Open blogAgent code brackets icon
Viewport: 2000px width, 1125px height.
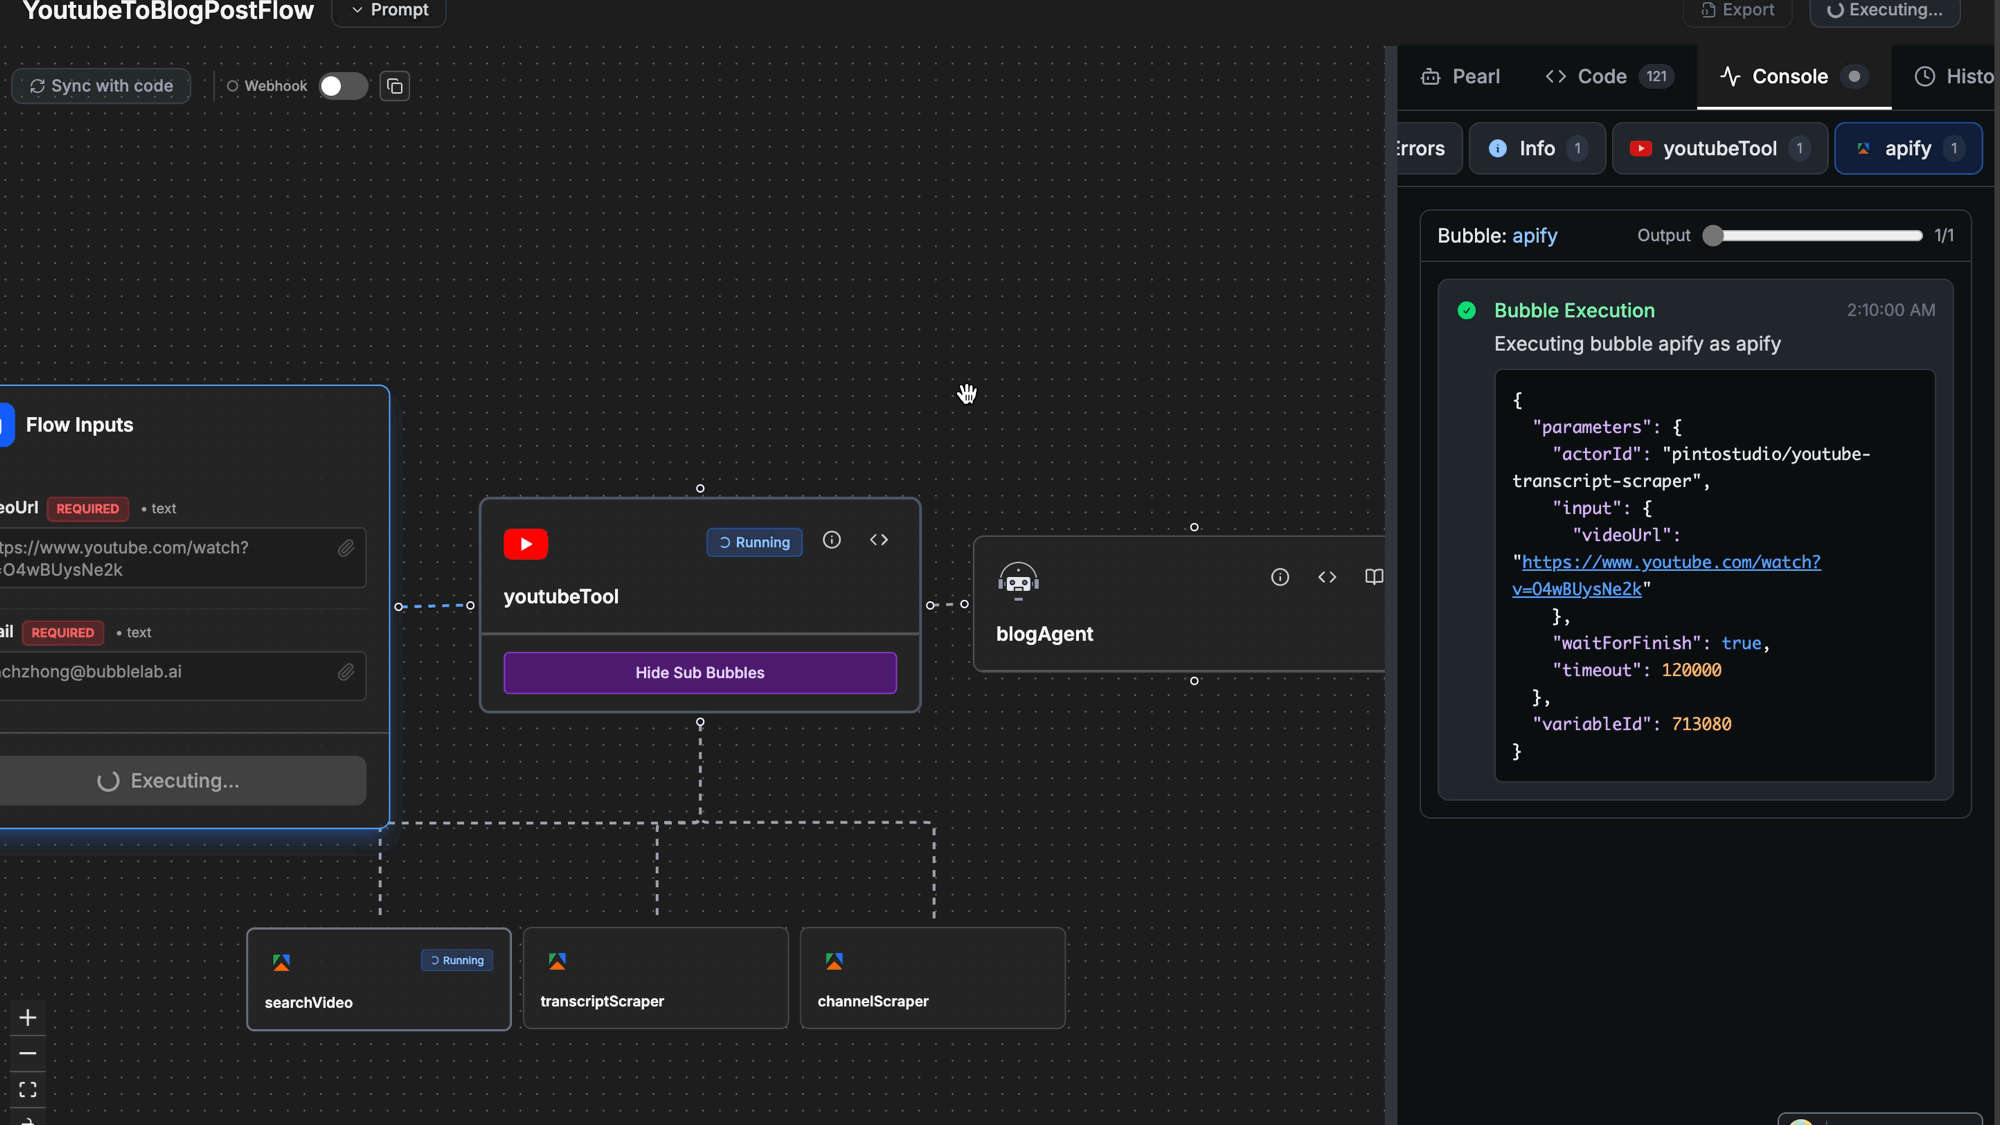[x=1327, y=578]
